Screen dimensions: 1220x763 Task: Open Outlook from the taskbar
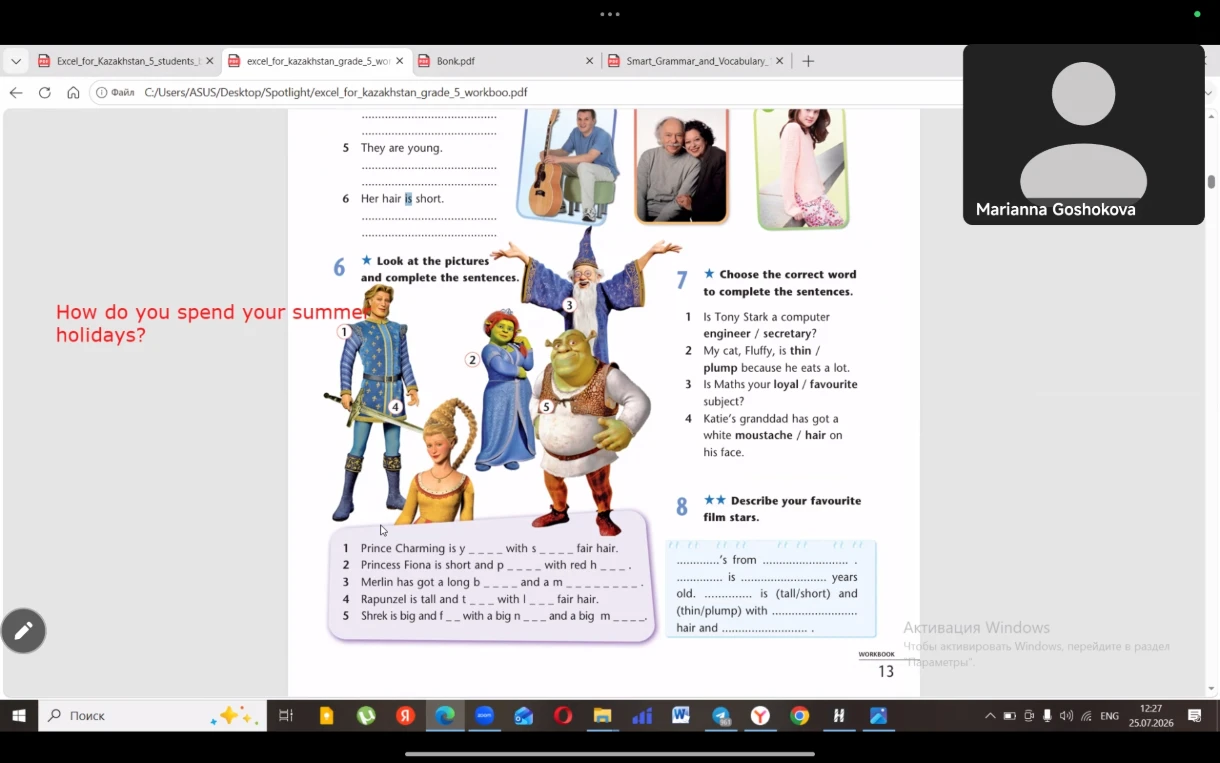click(524, 715)
